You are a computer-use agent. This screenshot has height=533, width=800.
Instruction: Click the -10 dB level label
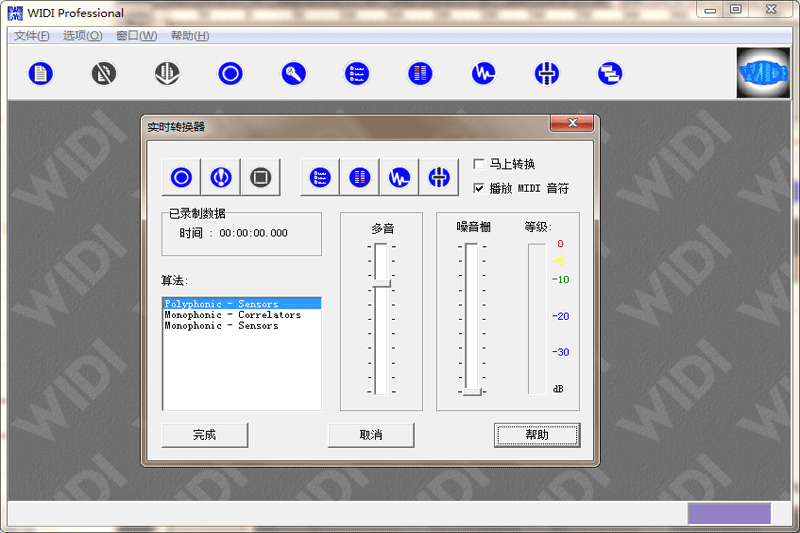coord(560,280)
